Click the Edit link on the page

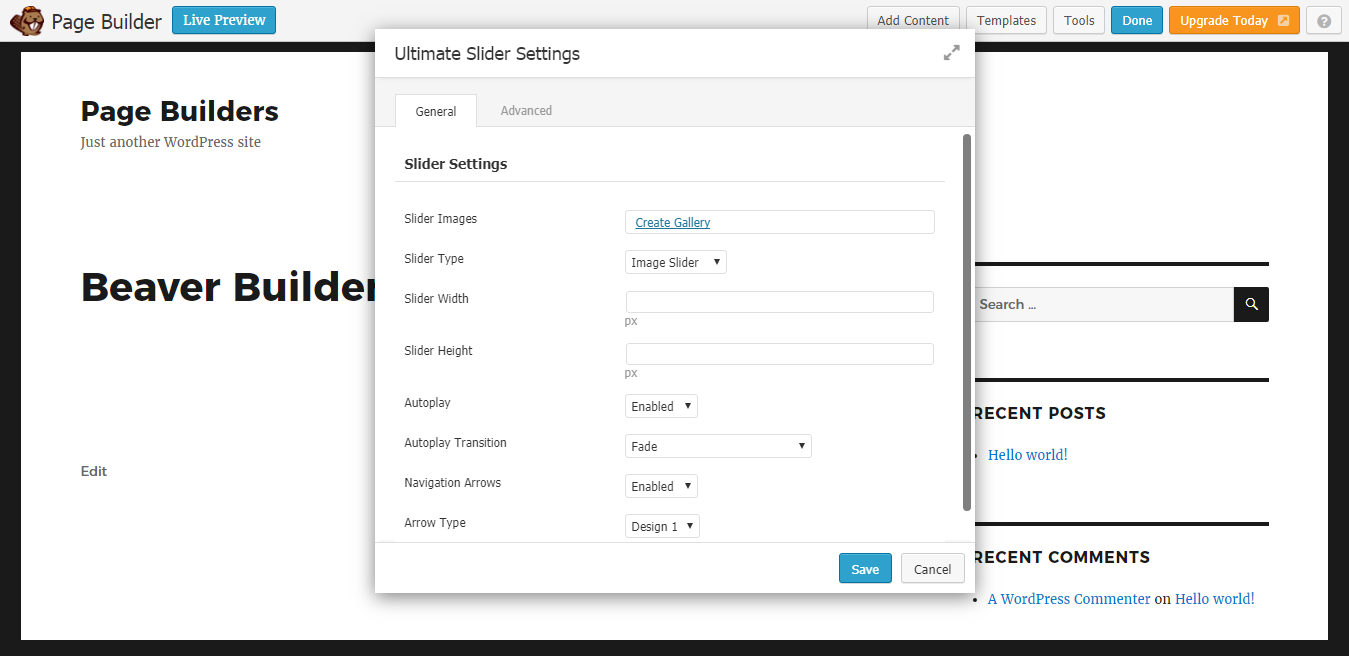coord(94,471)
